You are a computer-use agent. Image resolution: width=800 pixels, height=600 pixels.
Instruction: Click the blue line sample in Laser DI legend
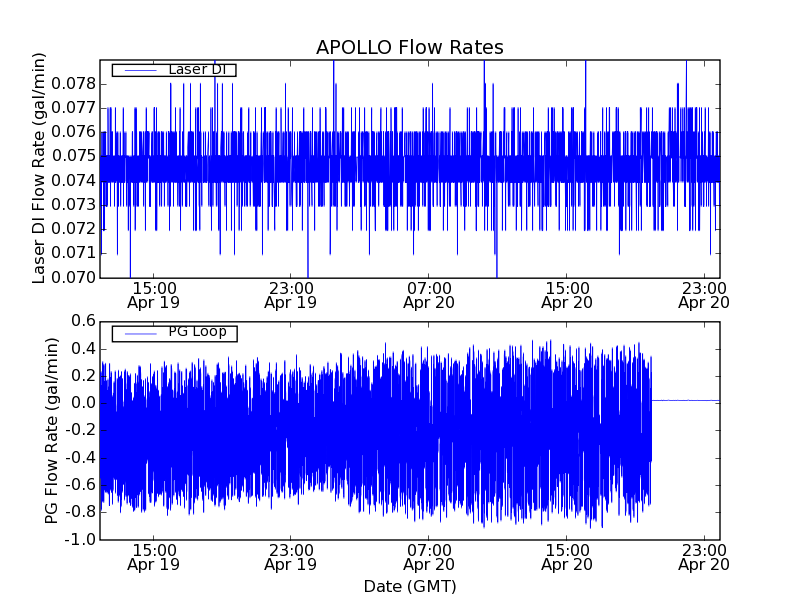pos(138,70)
